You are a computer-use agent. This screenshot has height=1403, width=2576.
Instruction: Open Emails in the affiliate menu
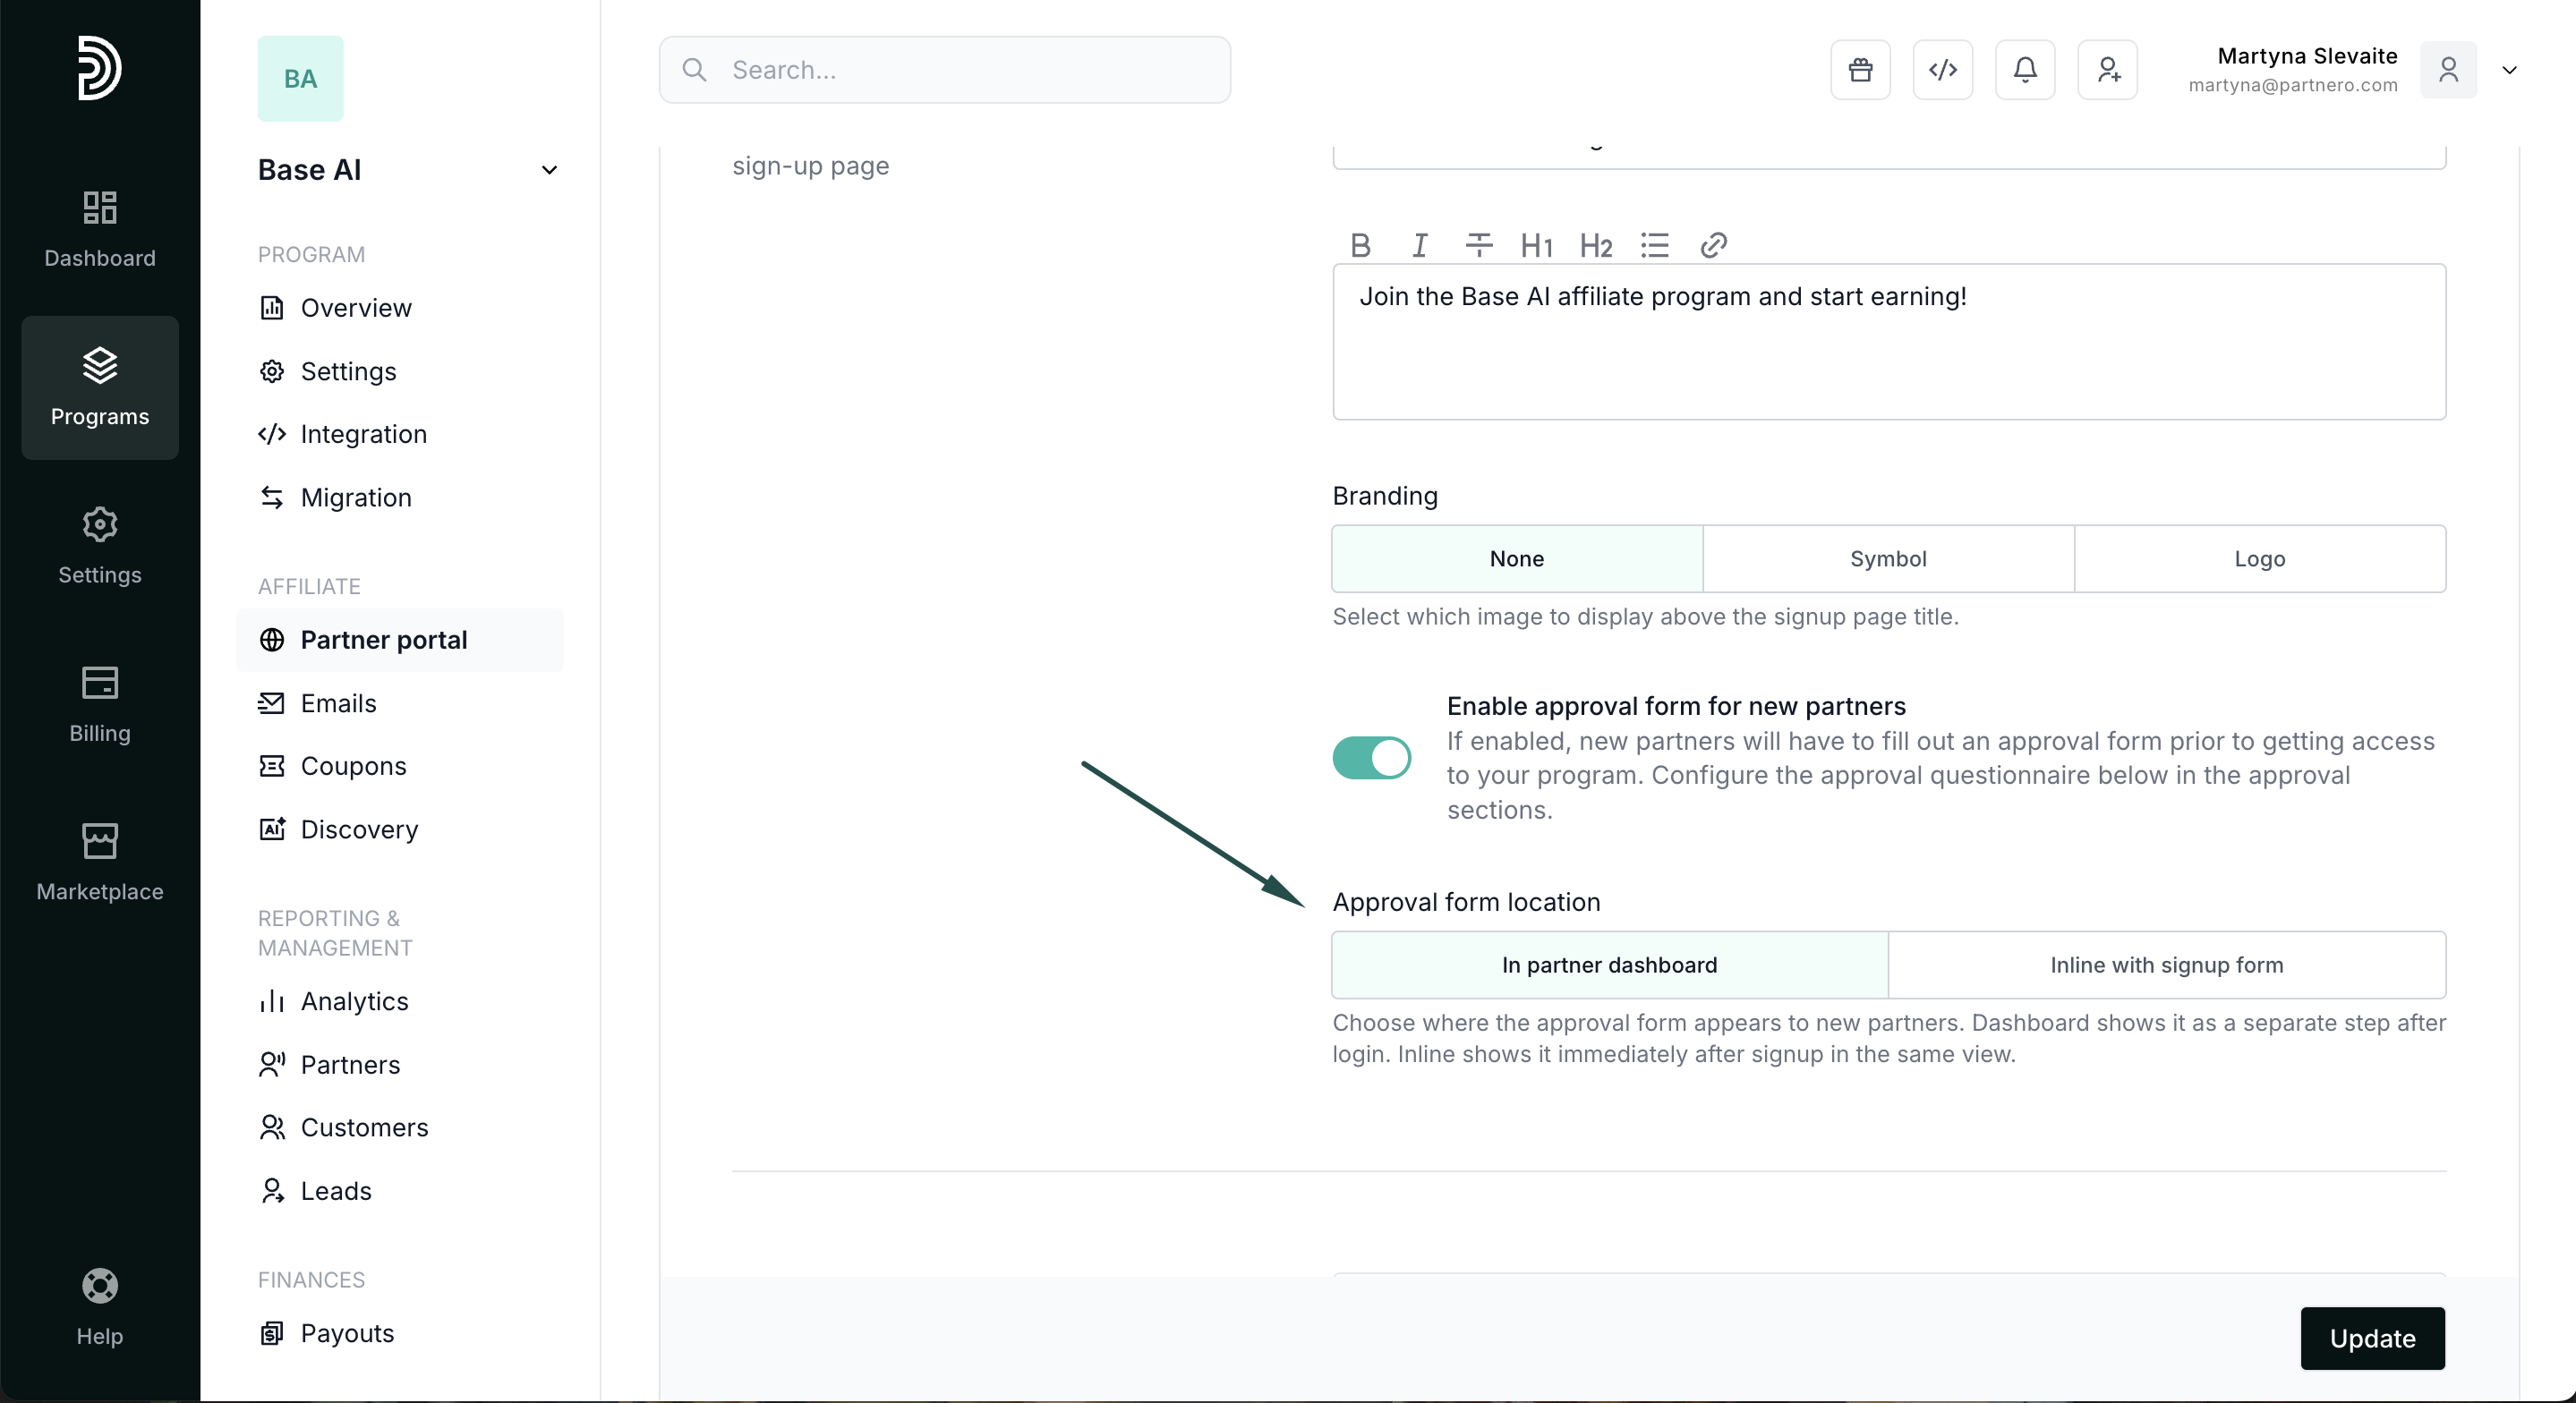[338, 703]
